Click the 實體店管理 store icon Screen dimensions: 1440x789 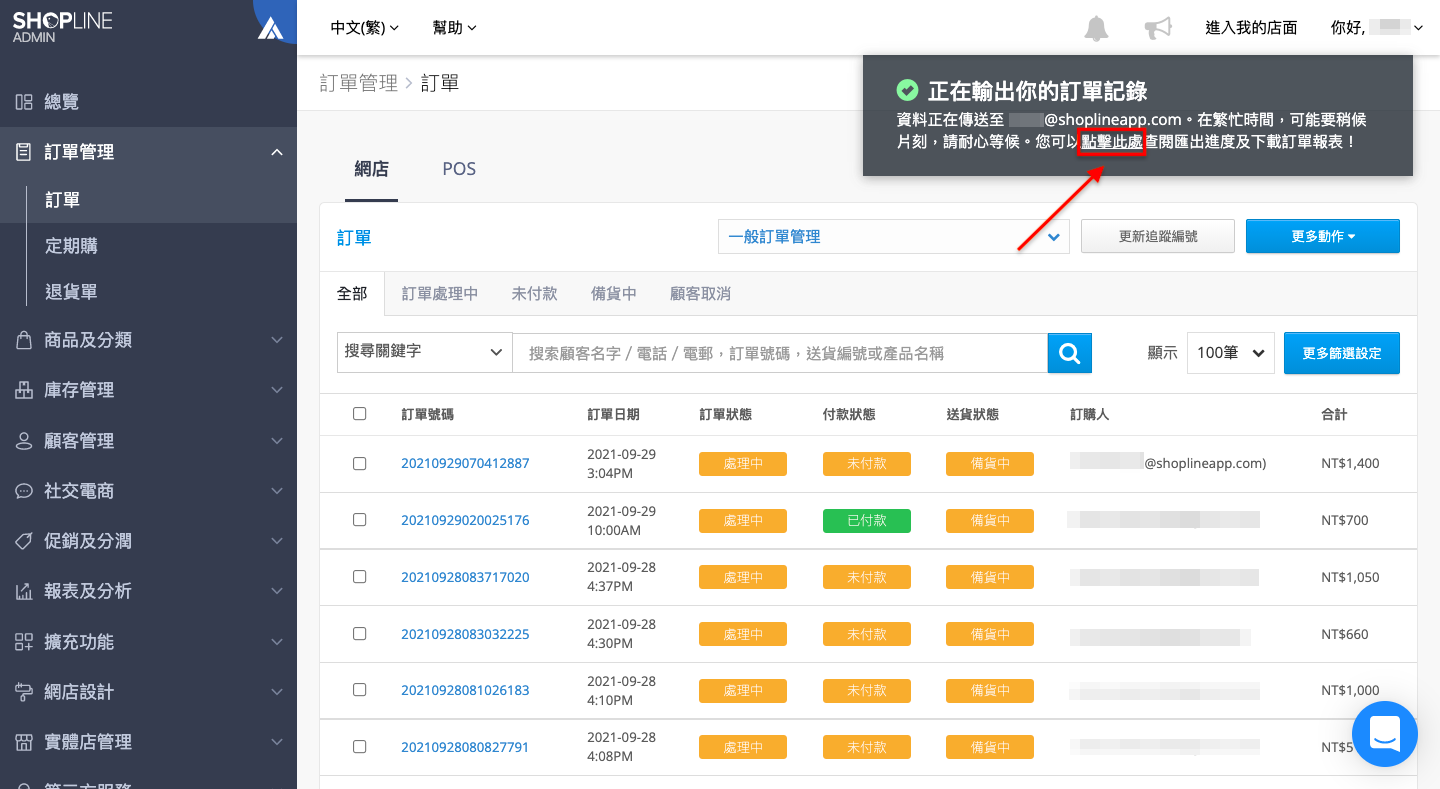pos(24,742)
